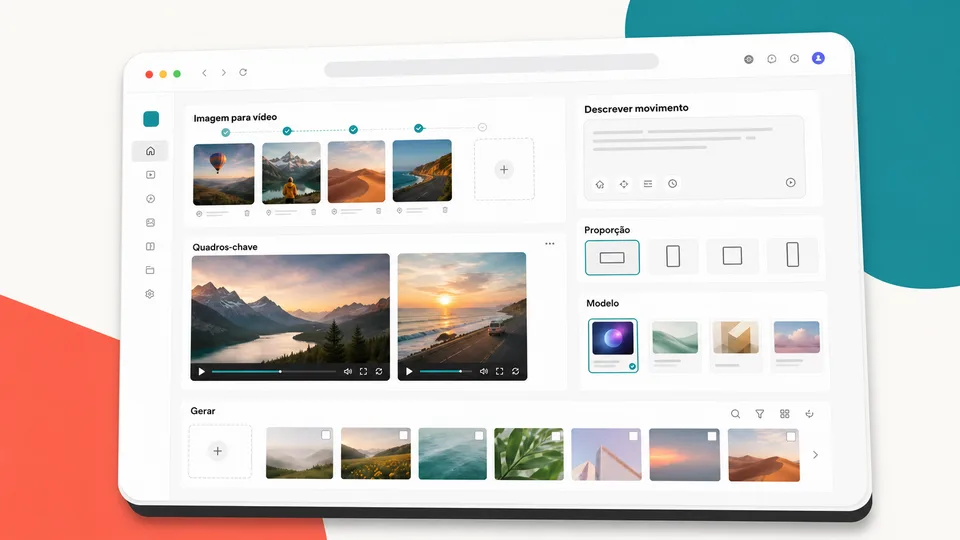Image resolution: width=960 pixels, height=540 pixels.
Task: Open the hot air balloon thumbnail
Action: coord(223,174)
